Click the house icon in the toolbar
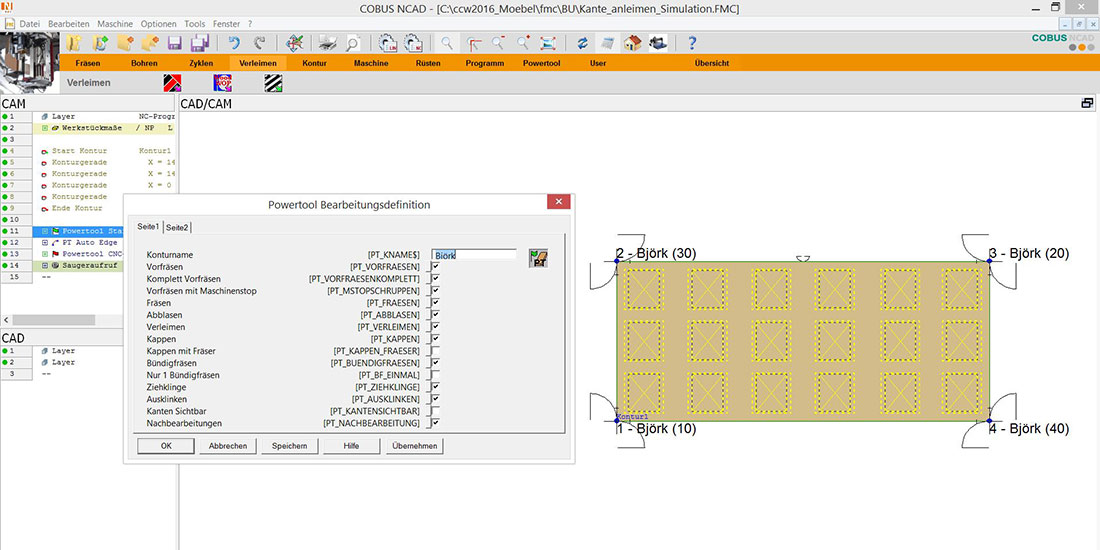Viewport: 1100px width, 550px height. point(633,43)
